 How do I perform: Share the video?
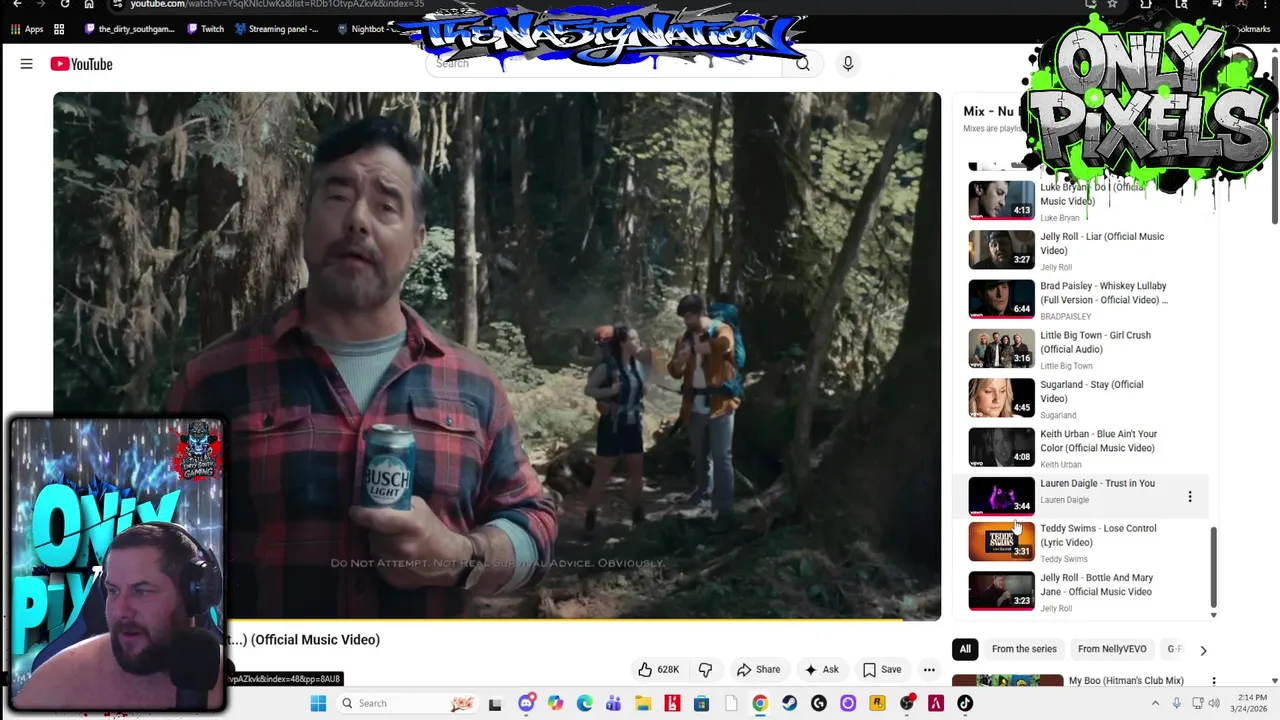758,670
